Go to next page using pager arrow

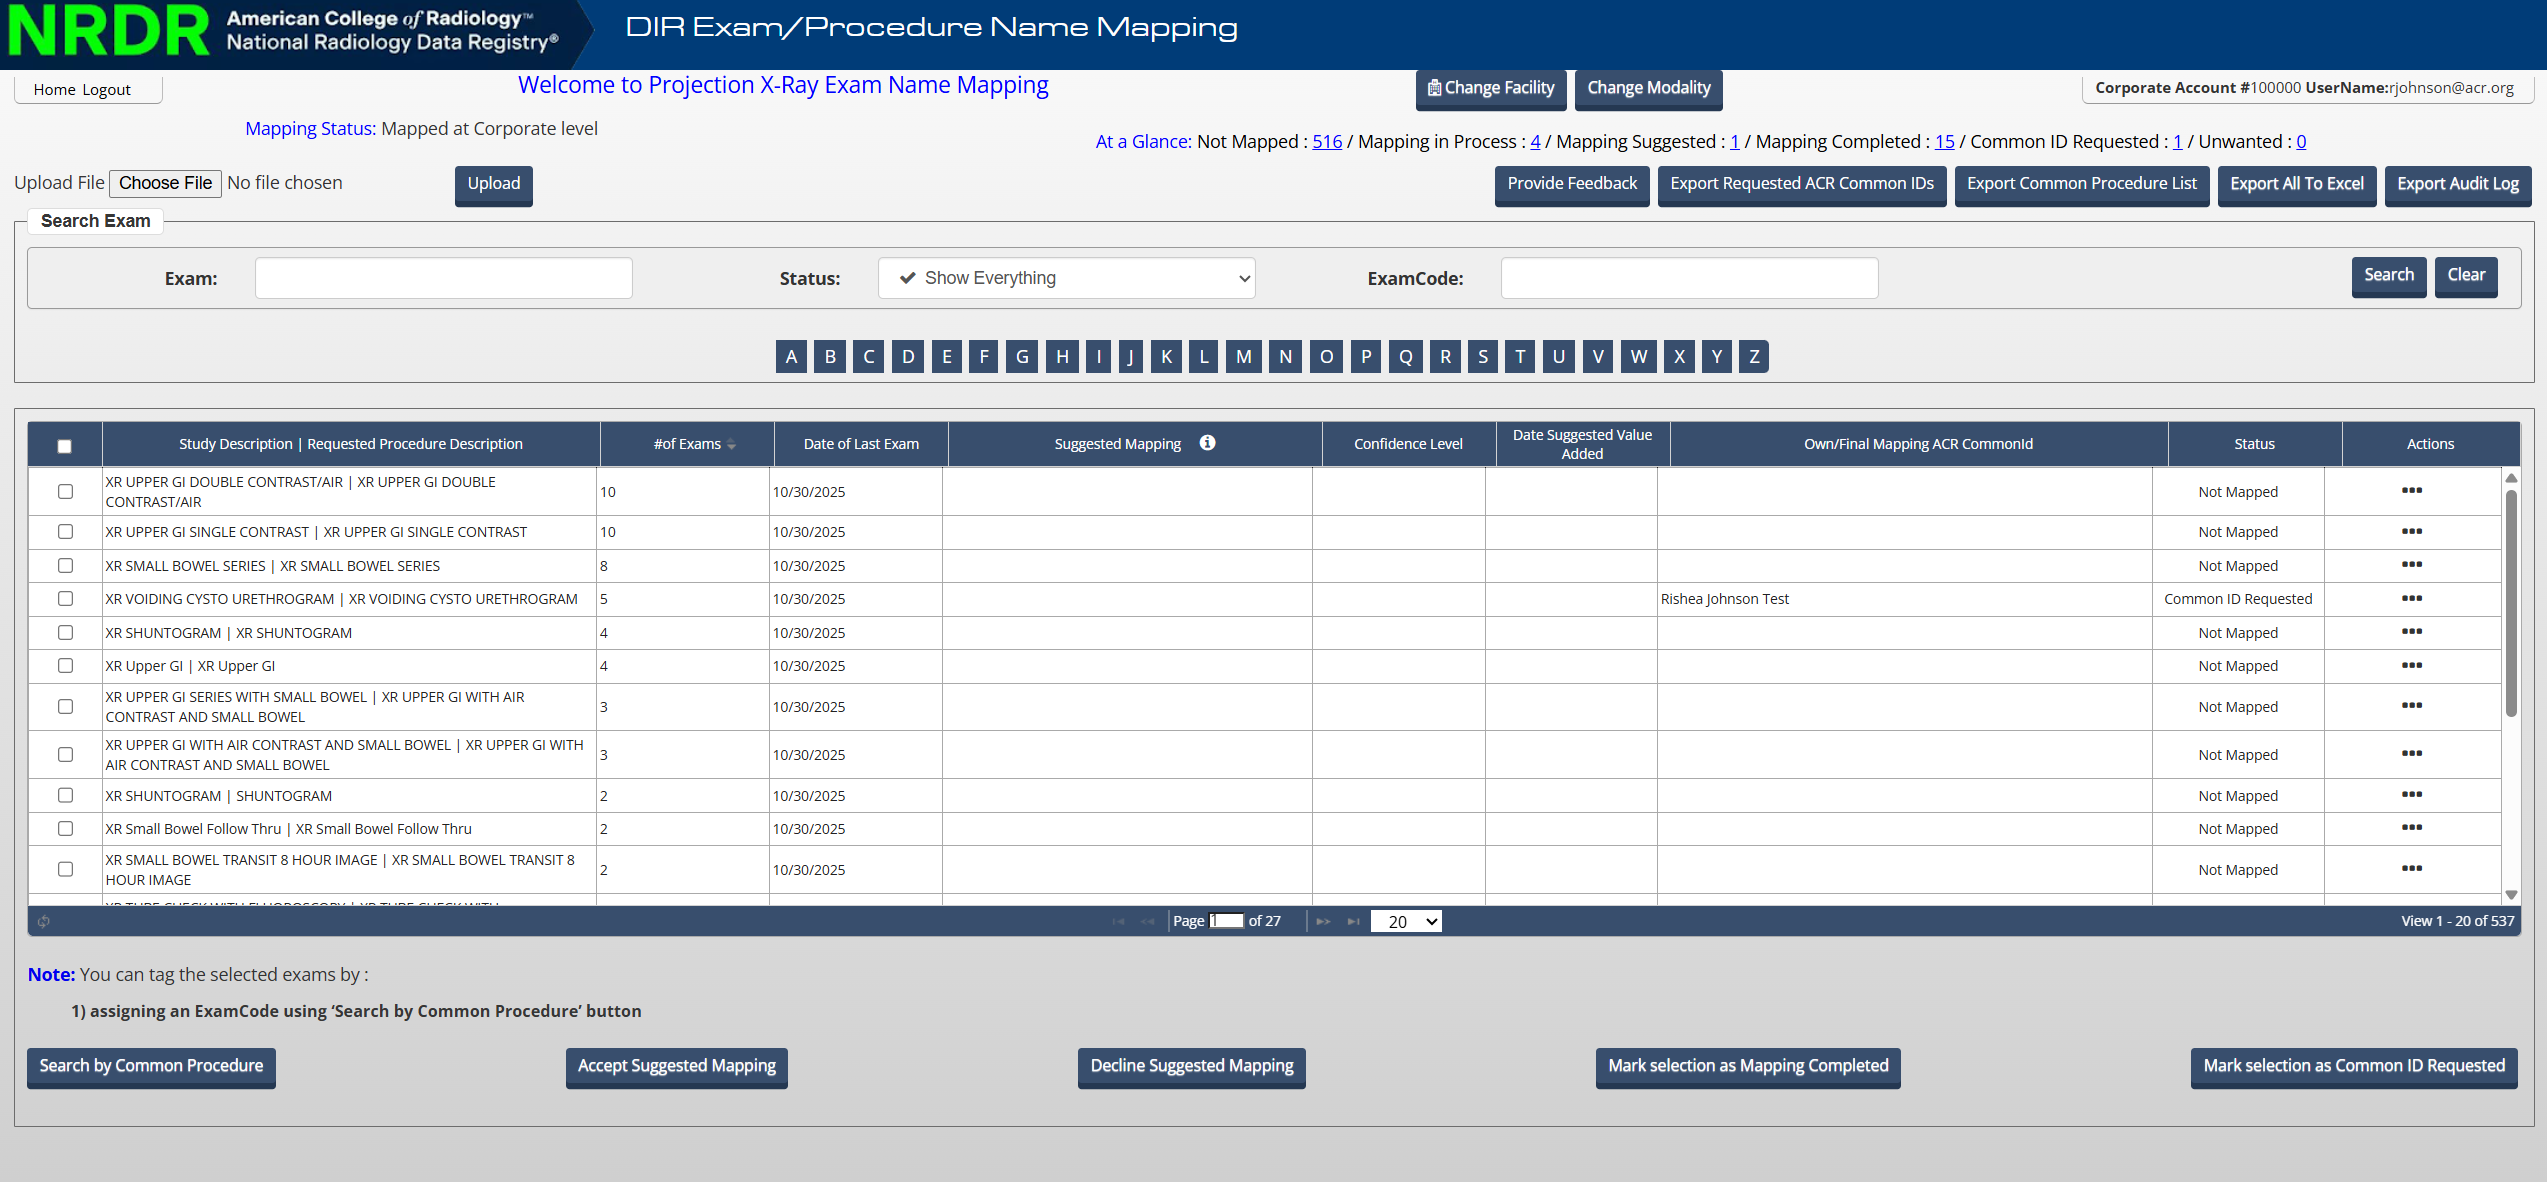[1323, 921]
